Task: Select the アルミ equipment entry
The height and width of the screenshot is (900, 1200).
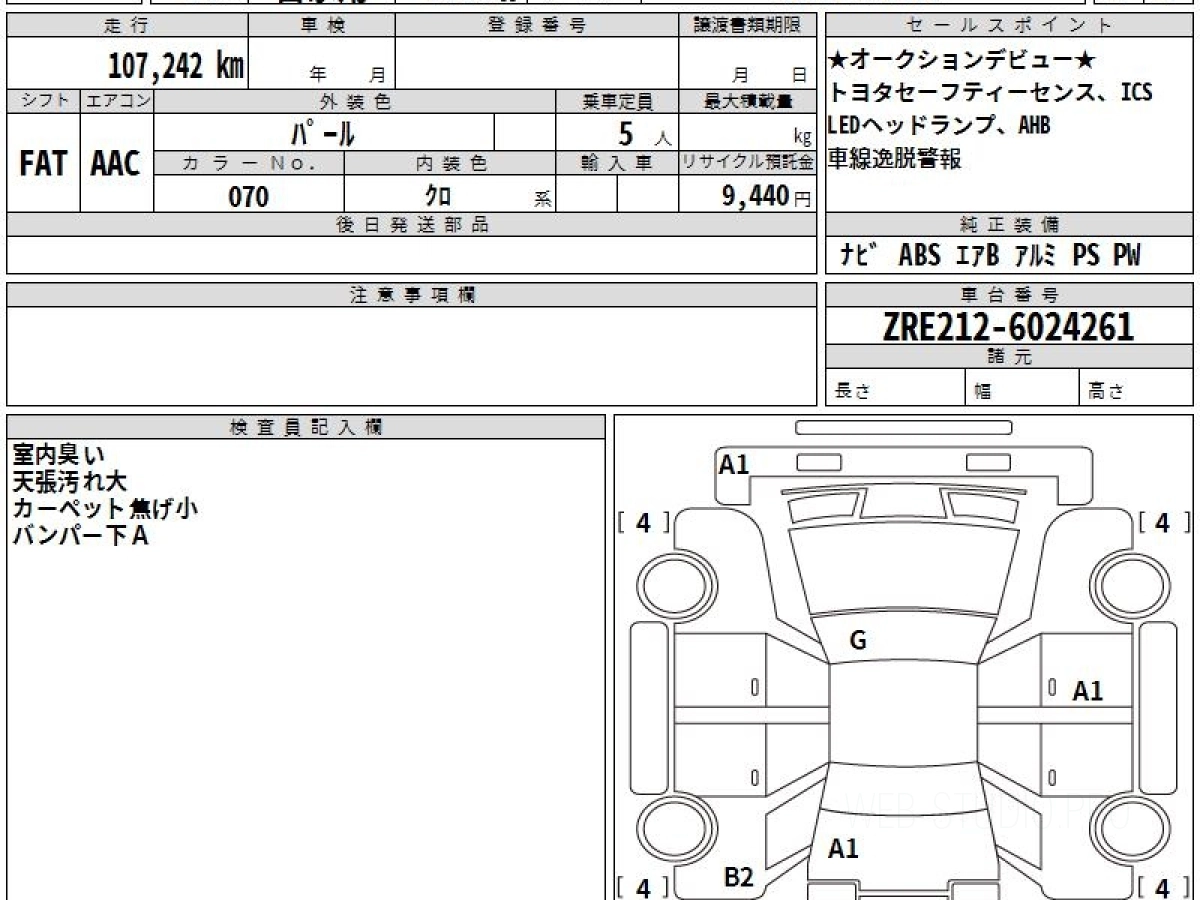Action: [1036, 256]
